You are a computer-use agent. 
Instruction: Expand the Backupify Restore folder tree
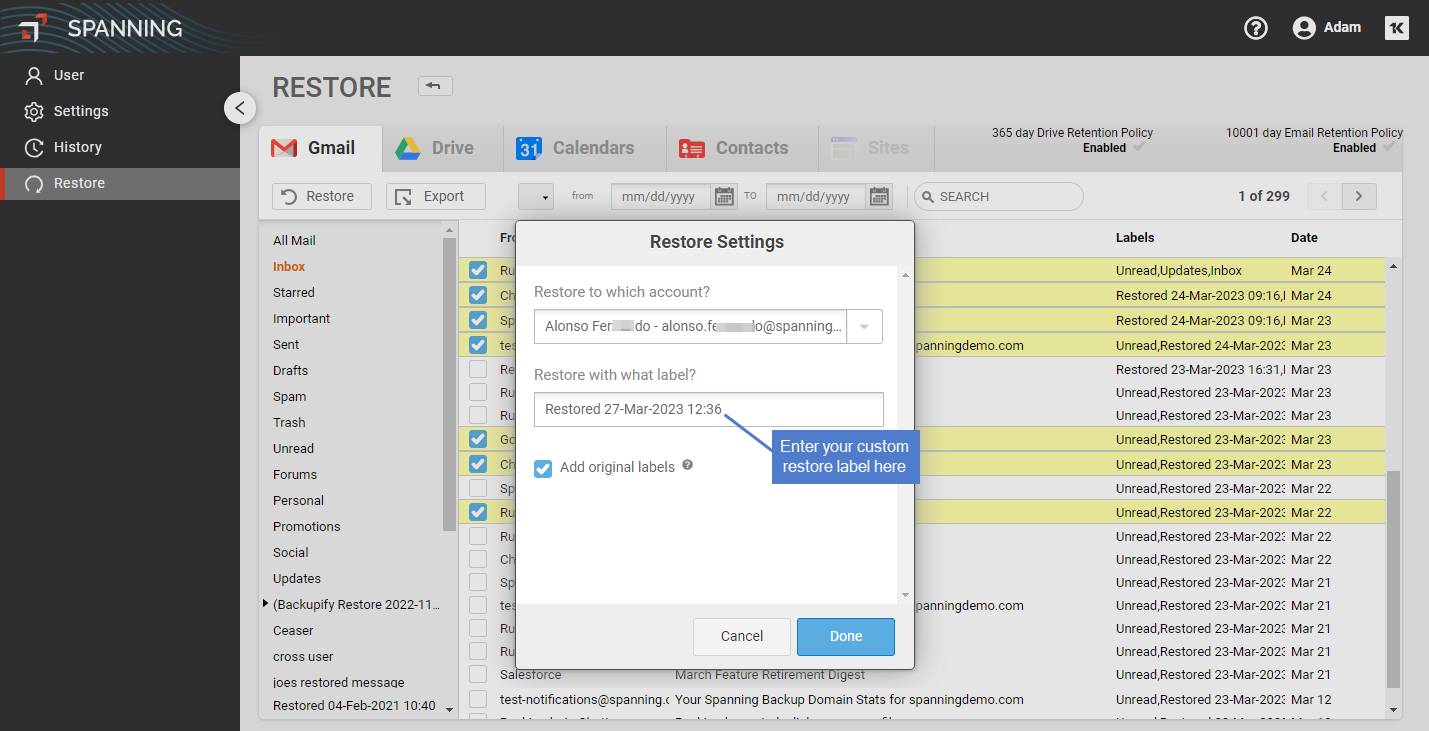[265, 604]
